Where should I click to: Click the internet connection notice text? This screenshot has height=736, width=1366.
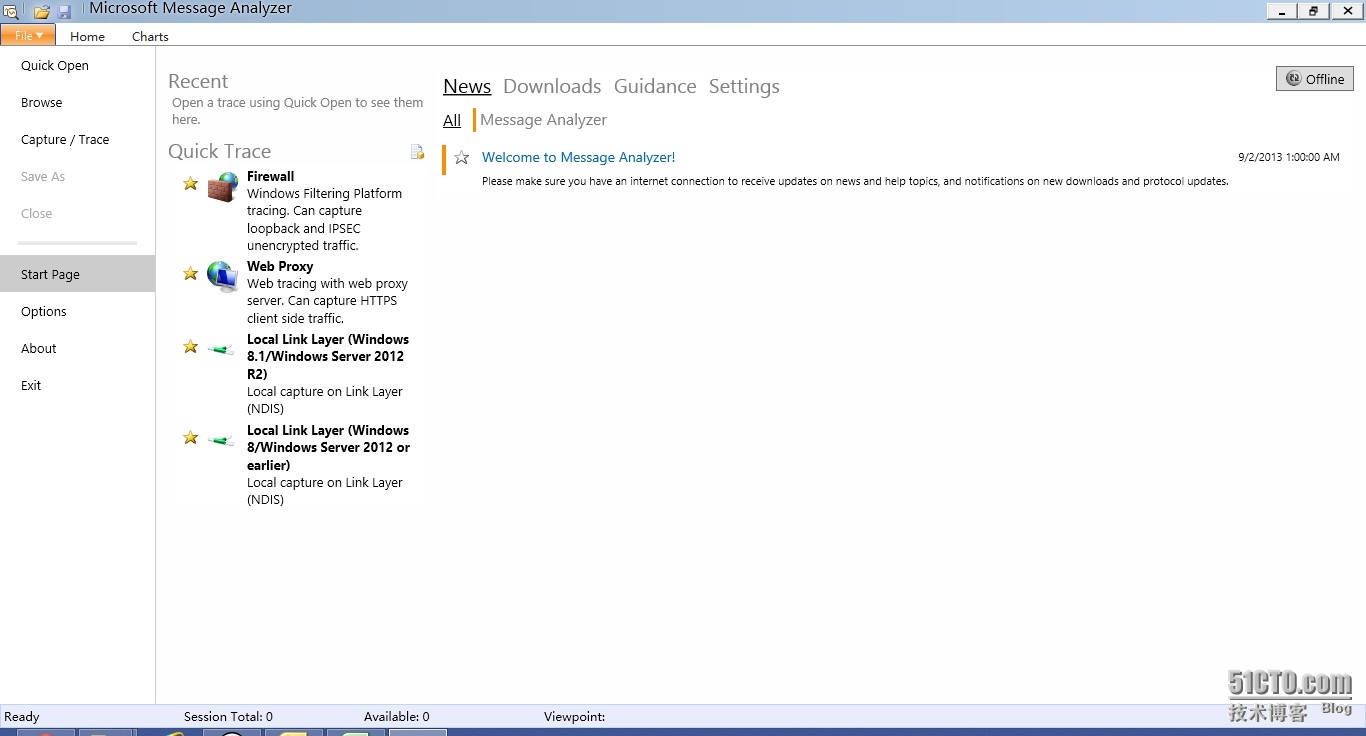(x=855, y=181)
